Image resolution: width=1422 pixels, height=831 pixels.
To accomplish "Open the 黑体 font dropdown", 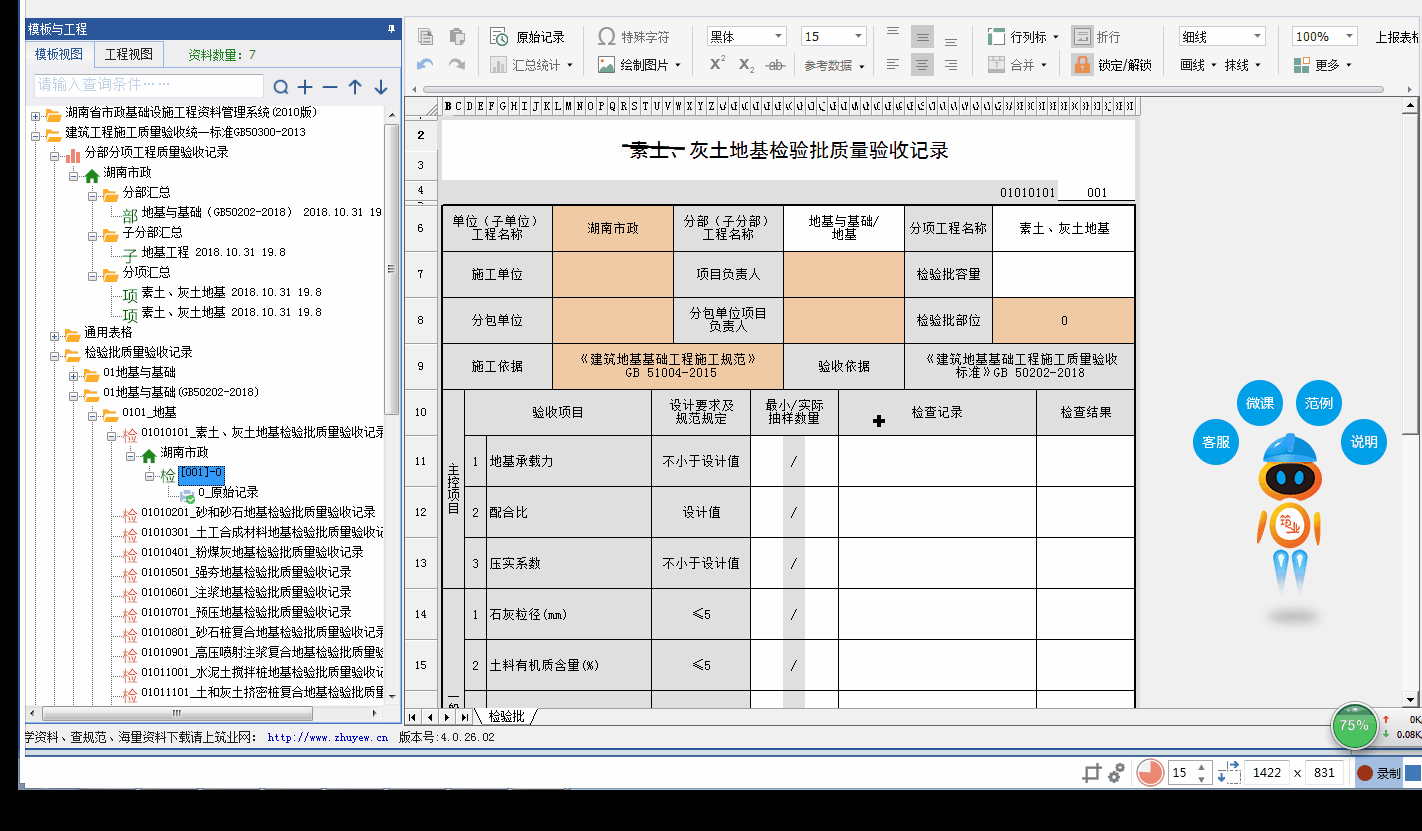I will pyautogui.click(x=747, y=37).
